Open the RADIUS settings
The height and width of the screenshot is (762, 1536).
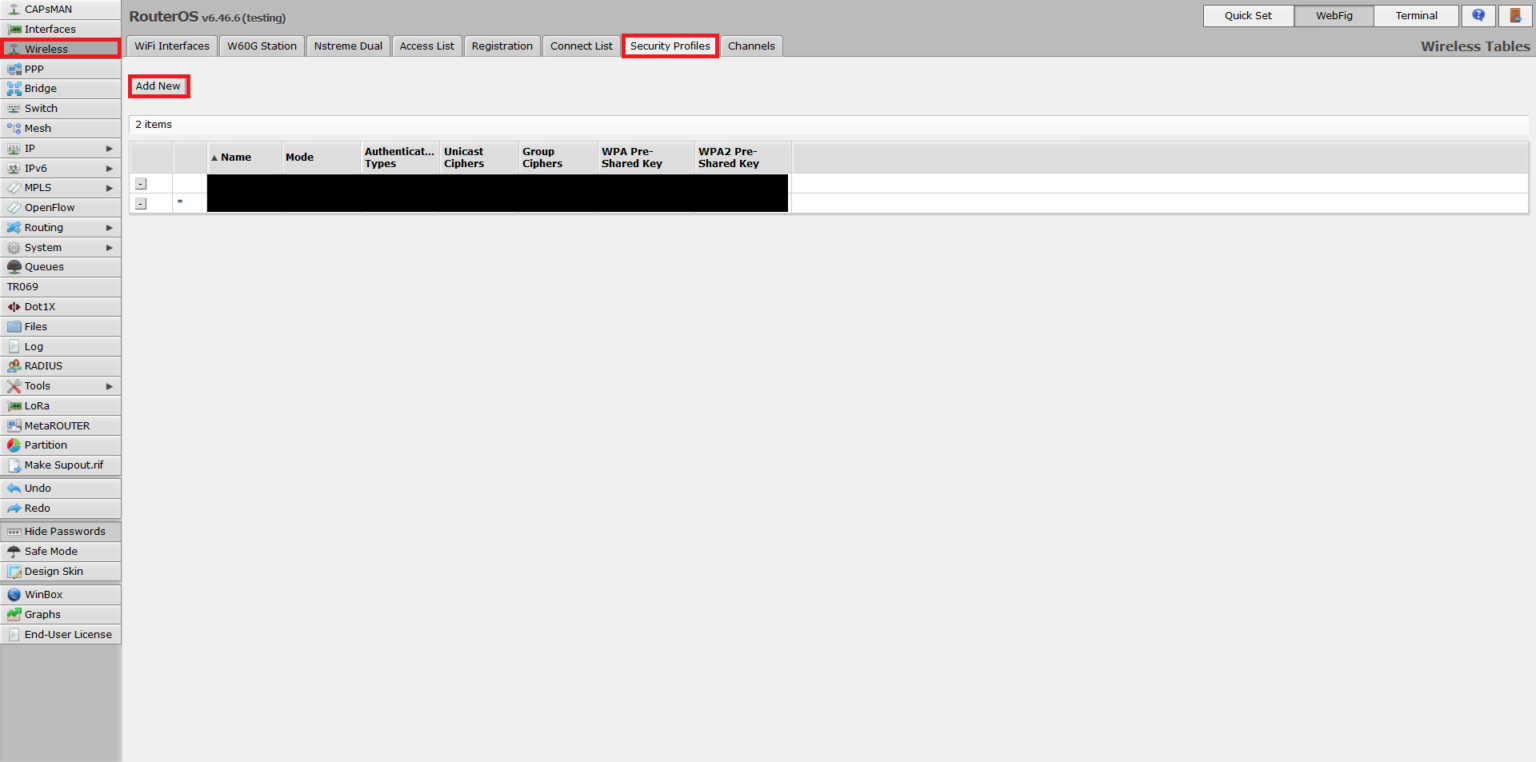point(43,366)
